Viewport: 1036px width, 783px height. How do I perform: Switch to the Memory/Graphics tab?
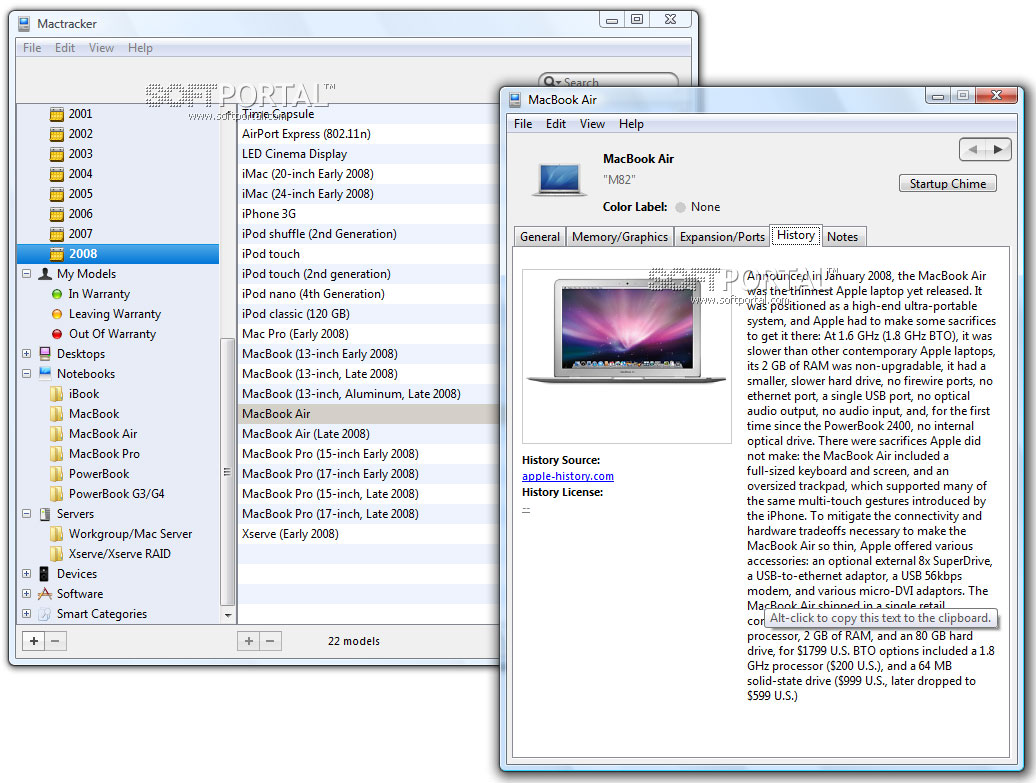tap(620, 237)
